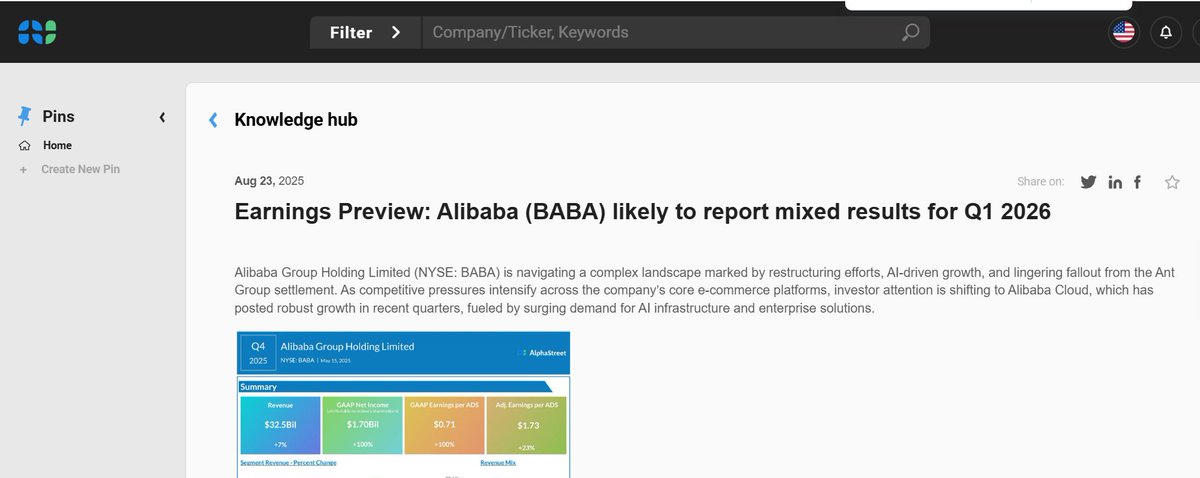Image resolution: width=1200 pixels, height=478 pixels.
Task: Go back using the Knowledge hub arrow
Action: (x=213, y=120)
